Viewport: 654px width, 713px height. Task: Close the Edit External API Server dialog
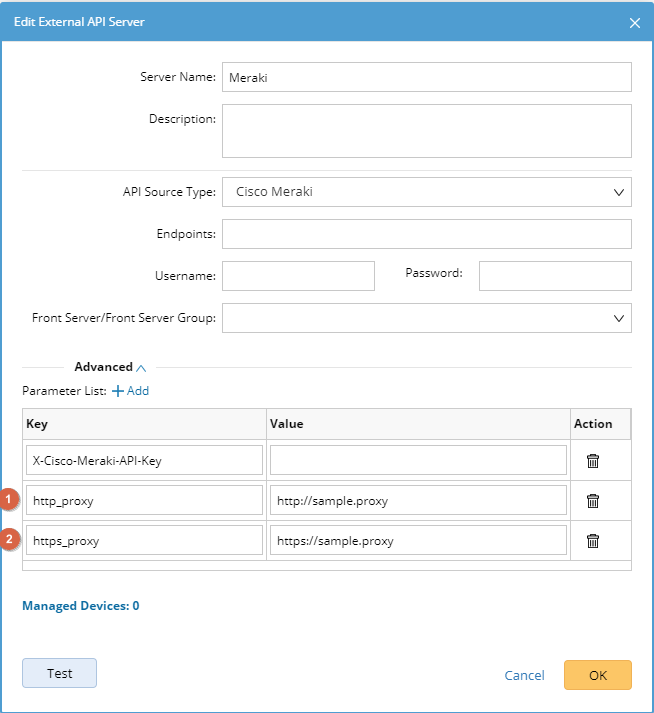(635, 23)
